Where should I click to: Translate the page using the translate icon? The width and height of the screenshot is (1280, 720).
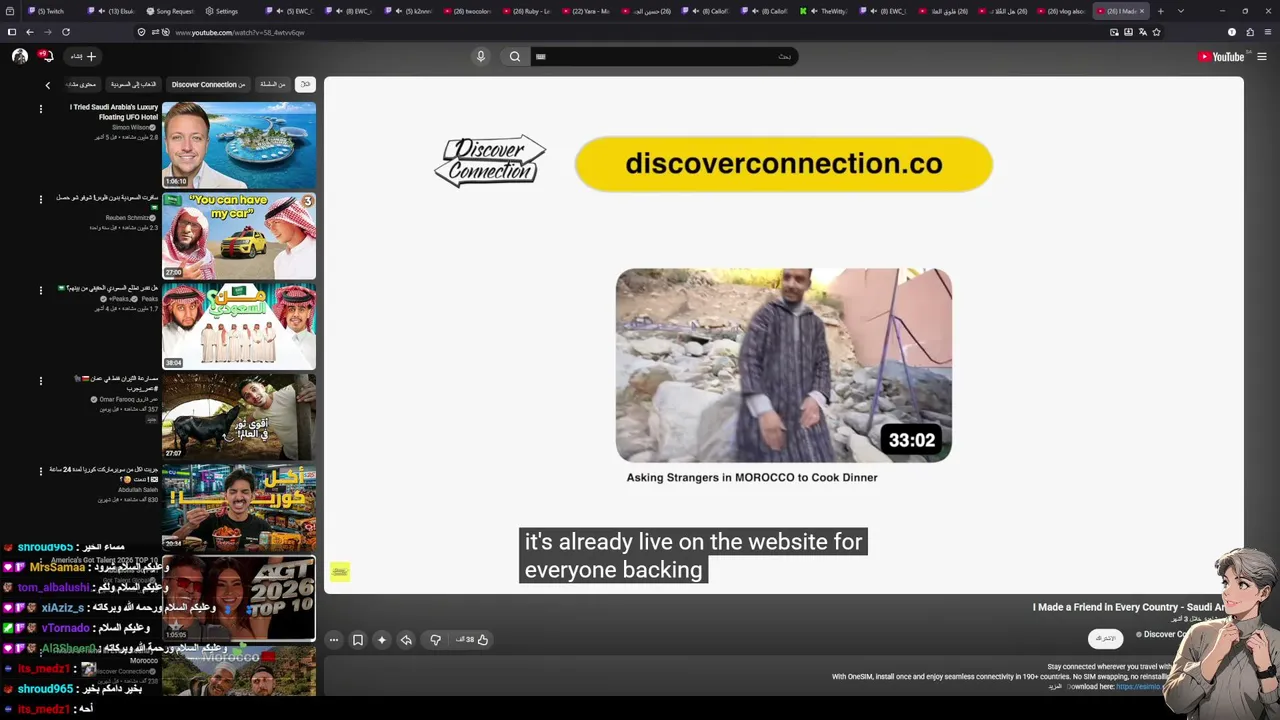click(1143, 32)
